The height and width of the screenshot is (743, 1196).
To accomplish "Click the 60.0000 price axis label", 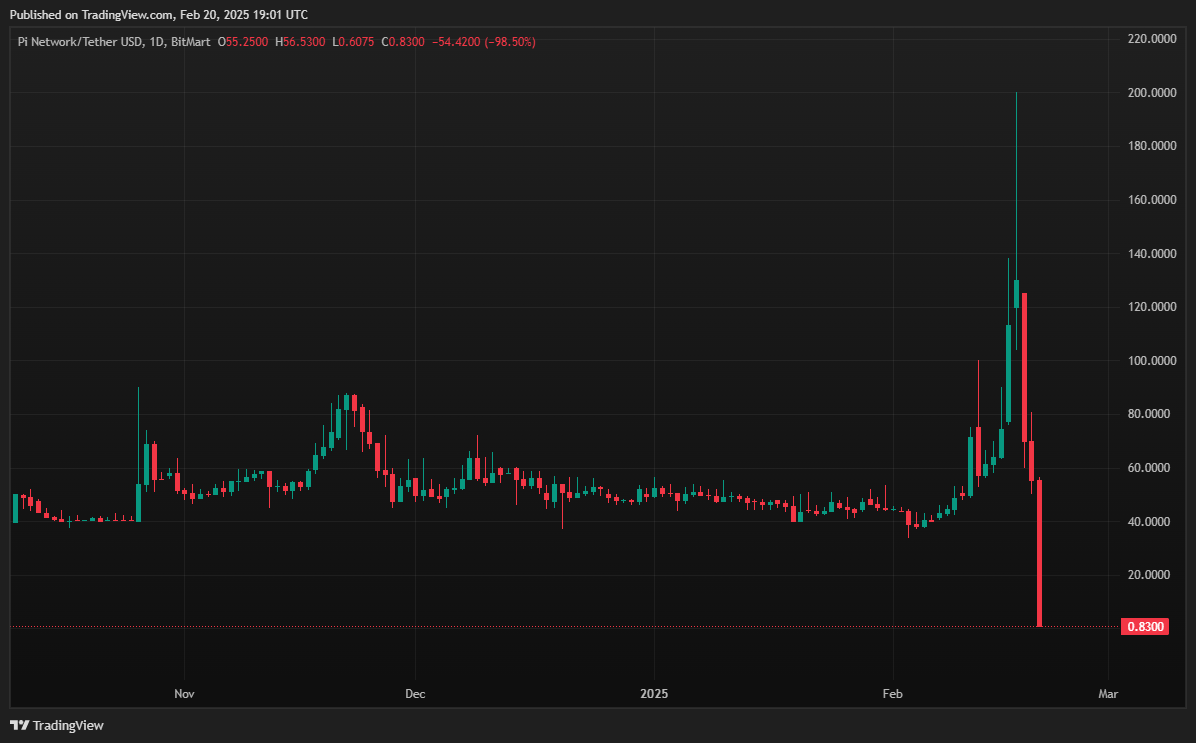I will coord(1149,468).
